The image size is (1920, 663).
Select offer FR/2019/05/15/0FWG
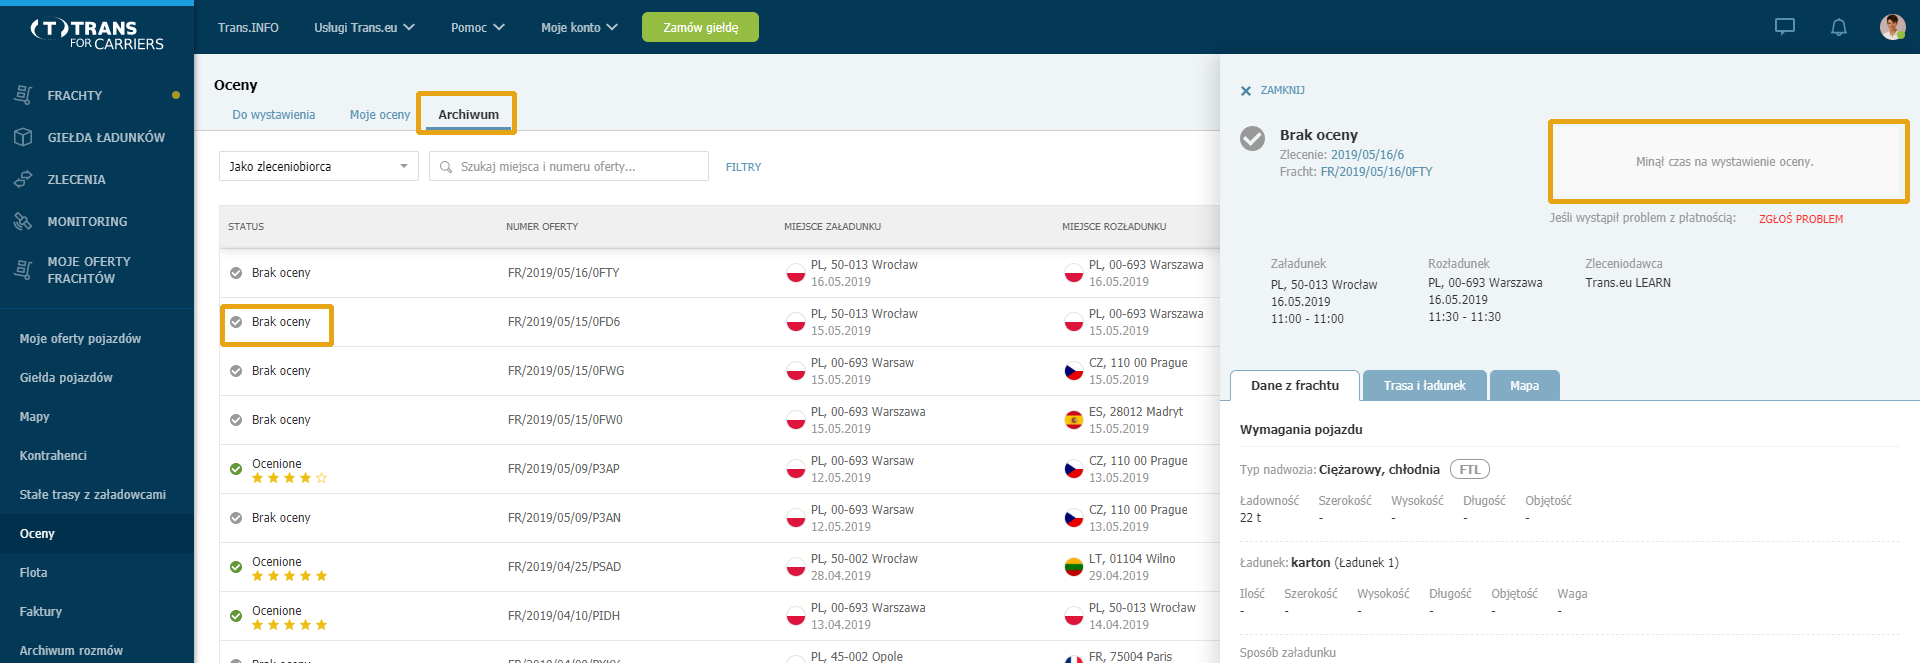pos(566,371)
